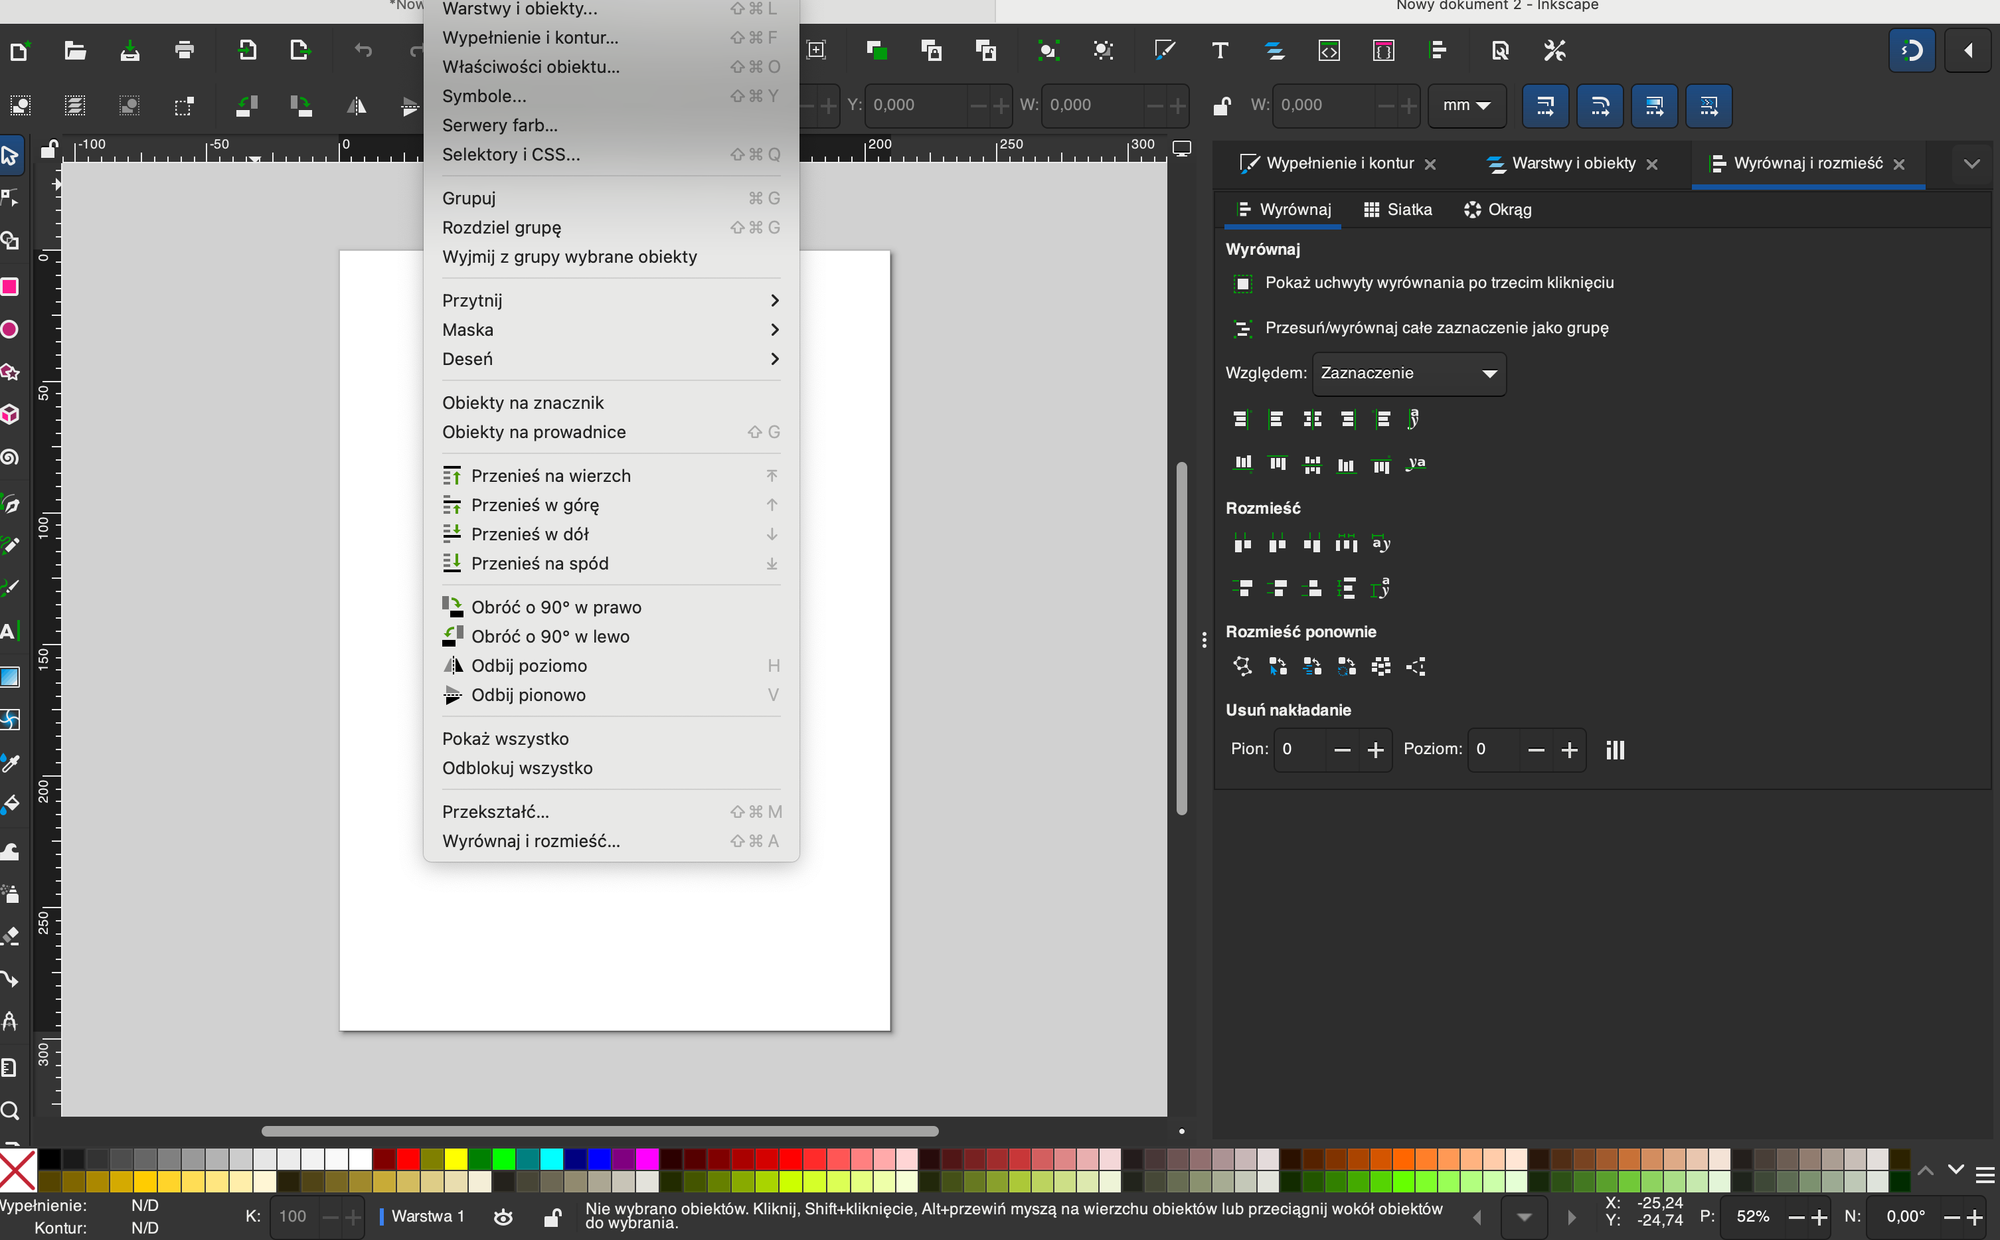Select the Rectangle tool
The height and width of the screenshot is (1240, 2000).
10,287
